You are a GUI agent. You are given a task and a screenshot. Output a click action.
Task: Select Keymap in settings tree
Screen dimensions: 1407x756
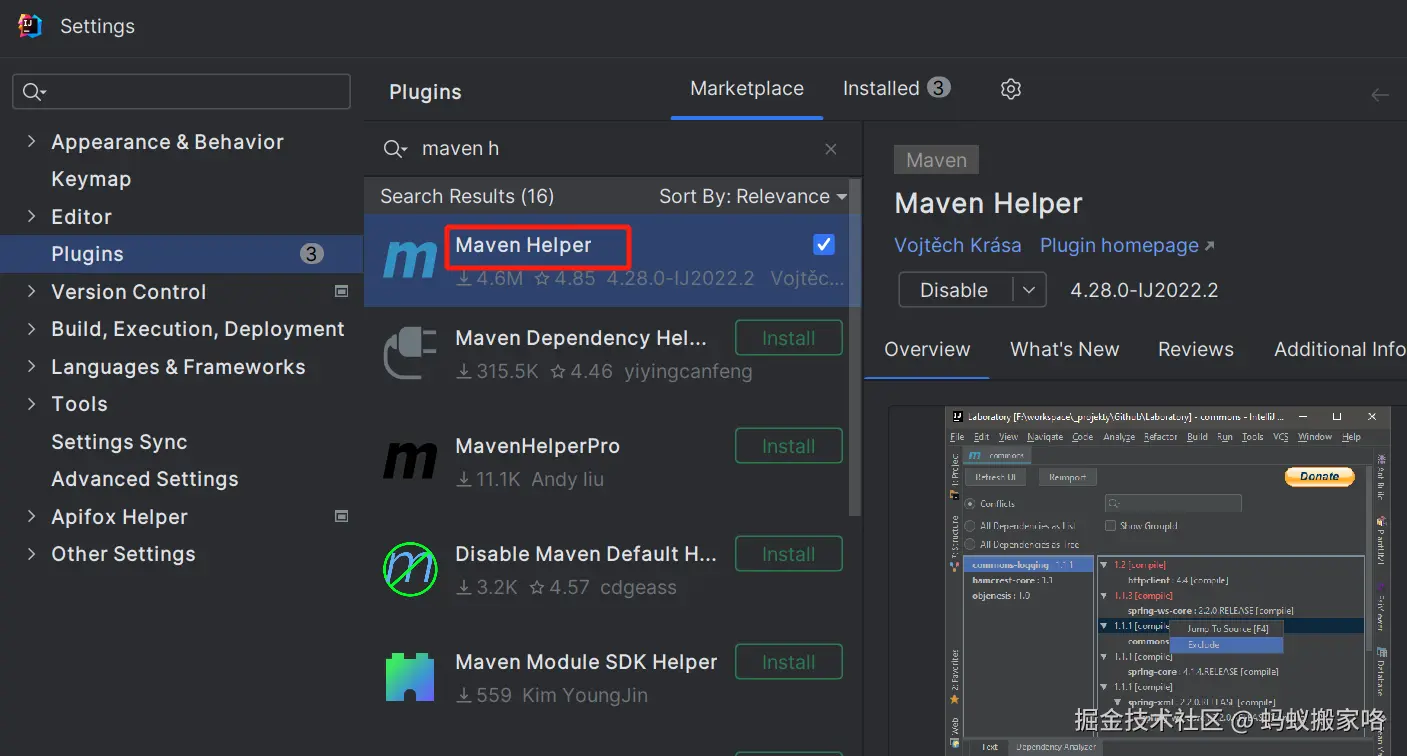tap(91, 179)
